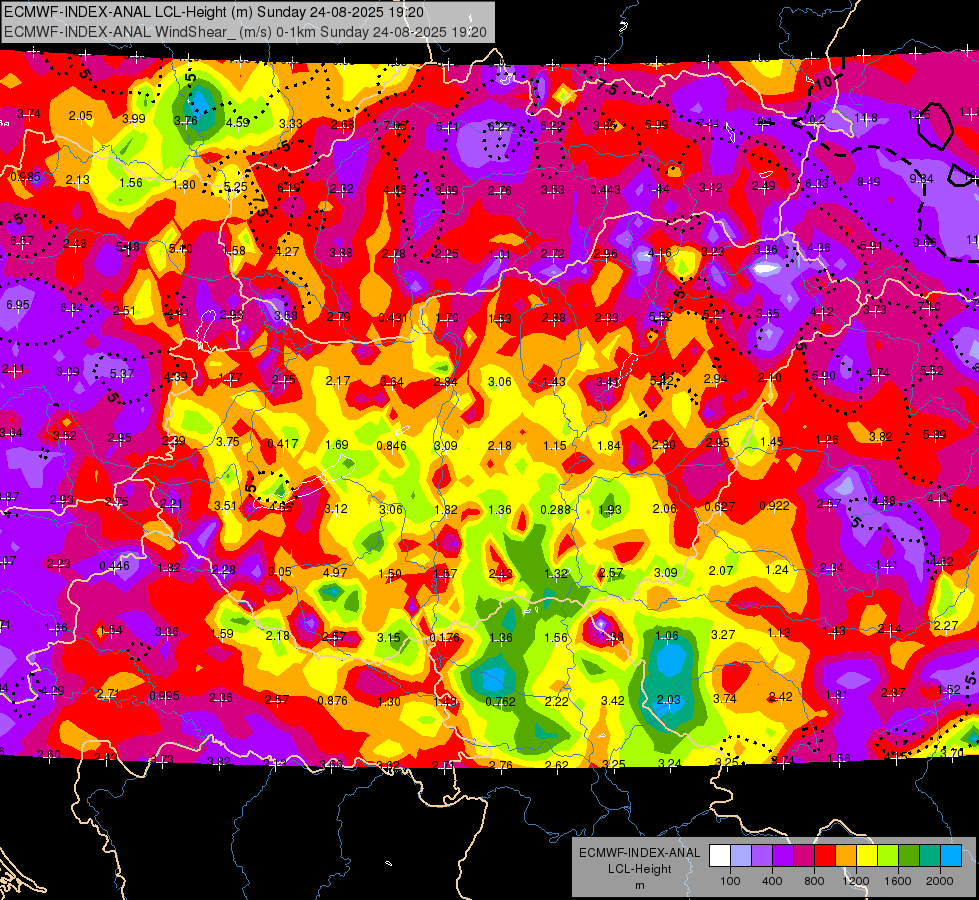This screenshot has width=979, height=900.
Task: Click the dashed contour label 10
Action: coord(824,81)
